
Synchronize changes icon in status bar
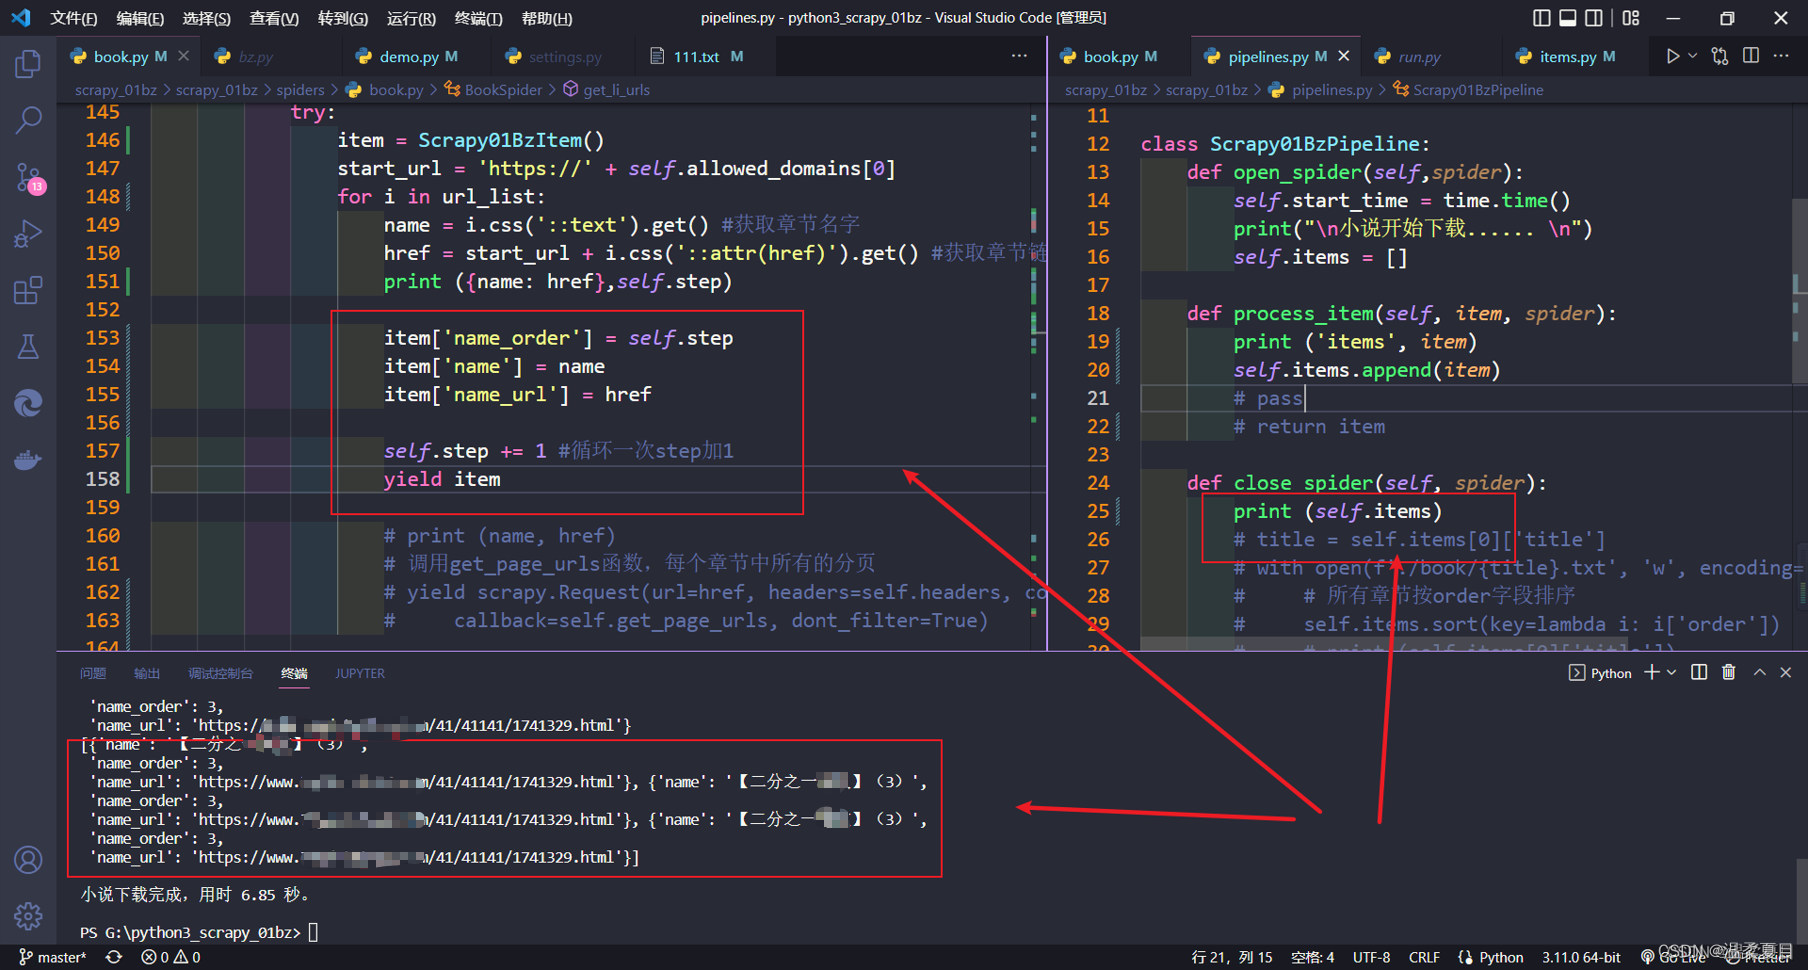(114, 957)
